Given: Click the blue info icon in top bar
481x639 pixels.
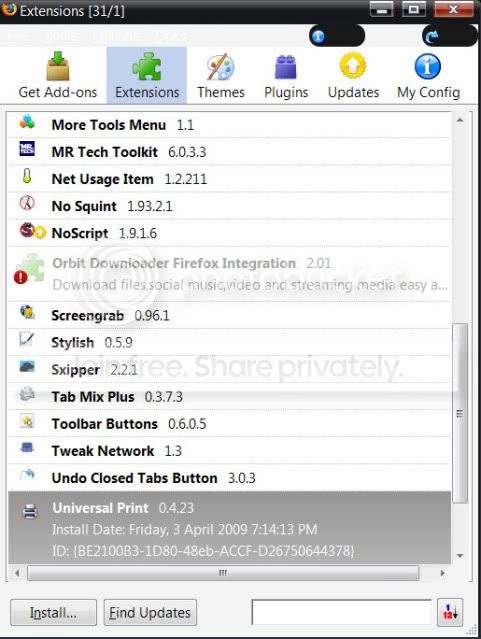Looking at the screenshot, I should (318, 37).
